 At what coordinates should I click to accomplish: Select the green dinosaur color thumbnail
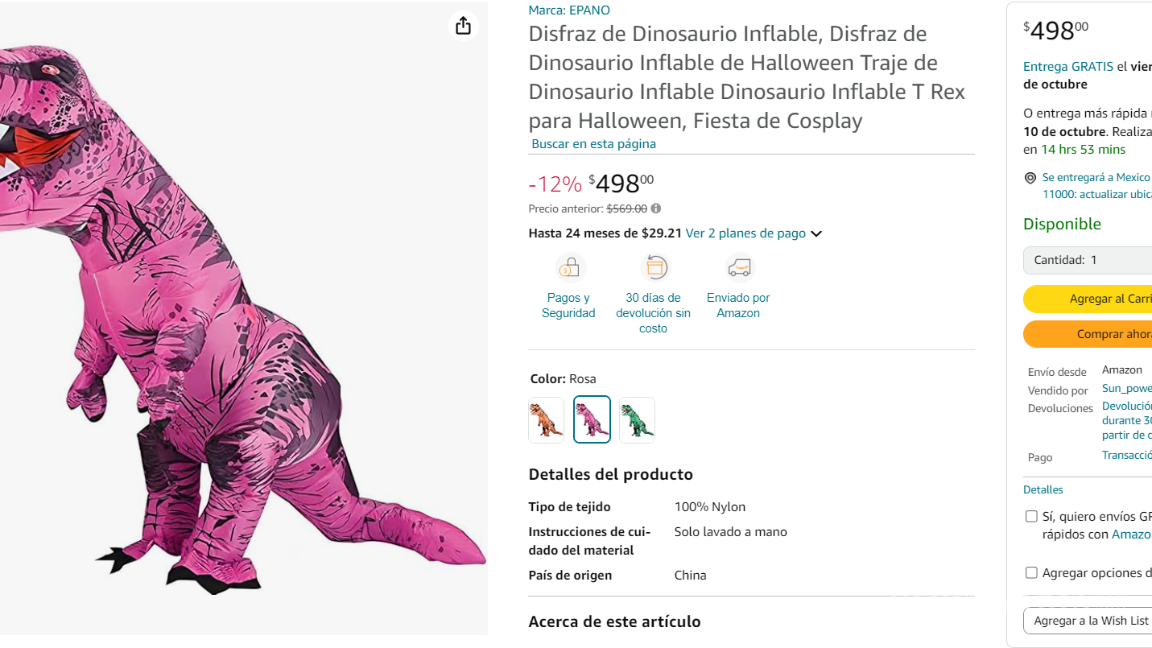point(637,419)
